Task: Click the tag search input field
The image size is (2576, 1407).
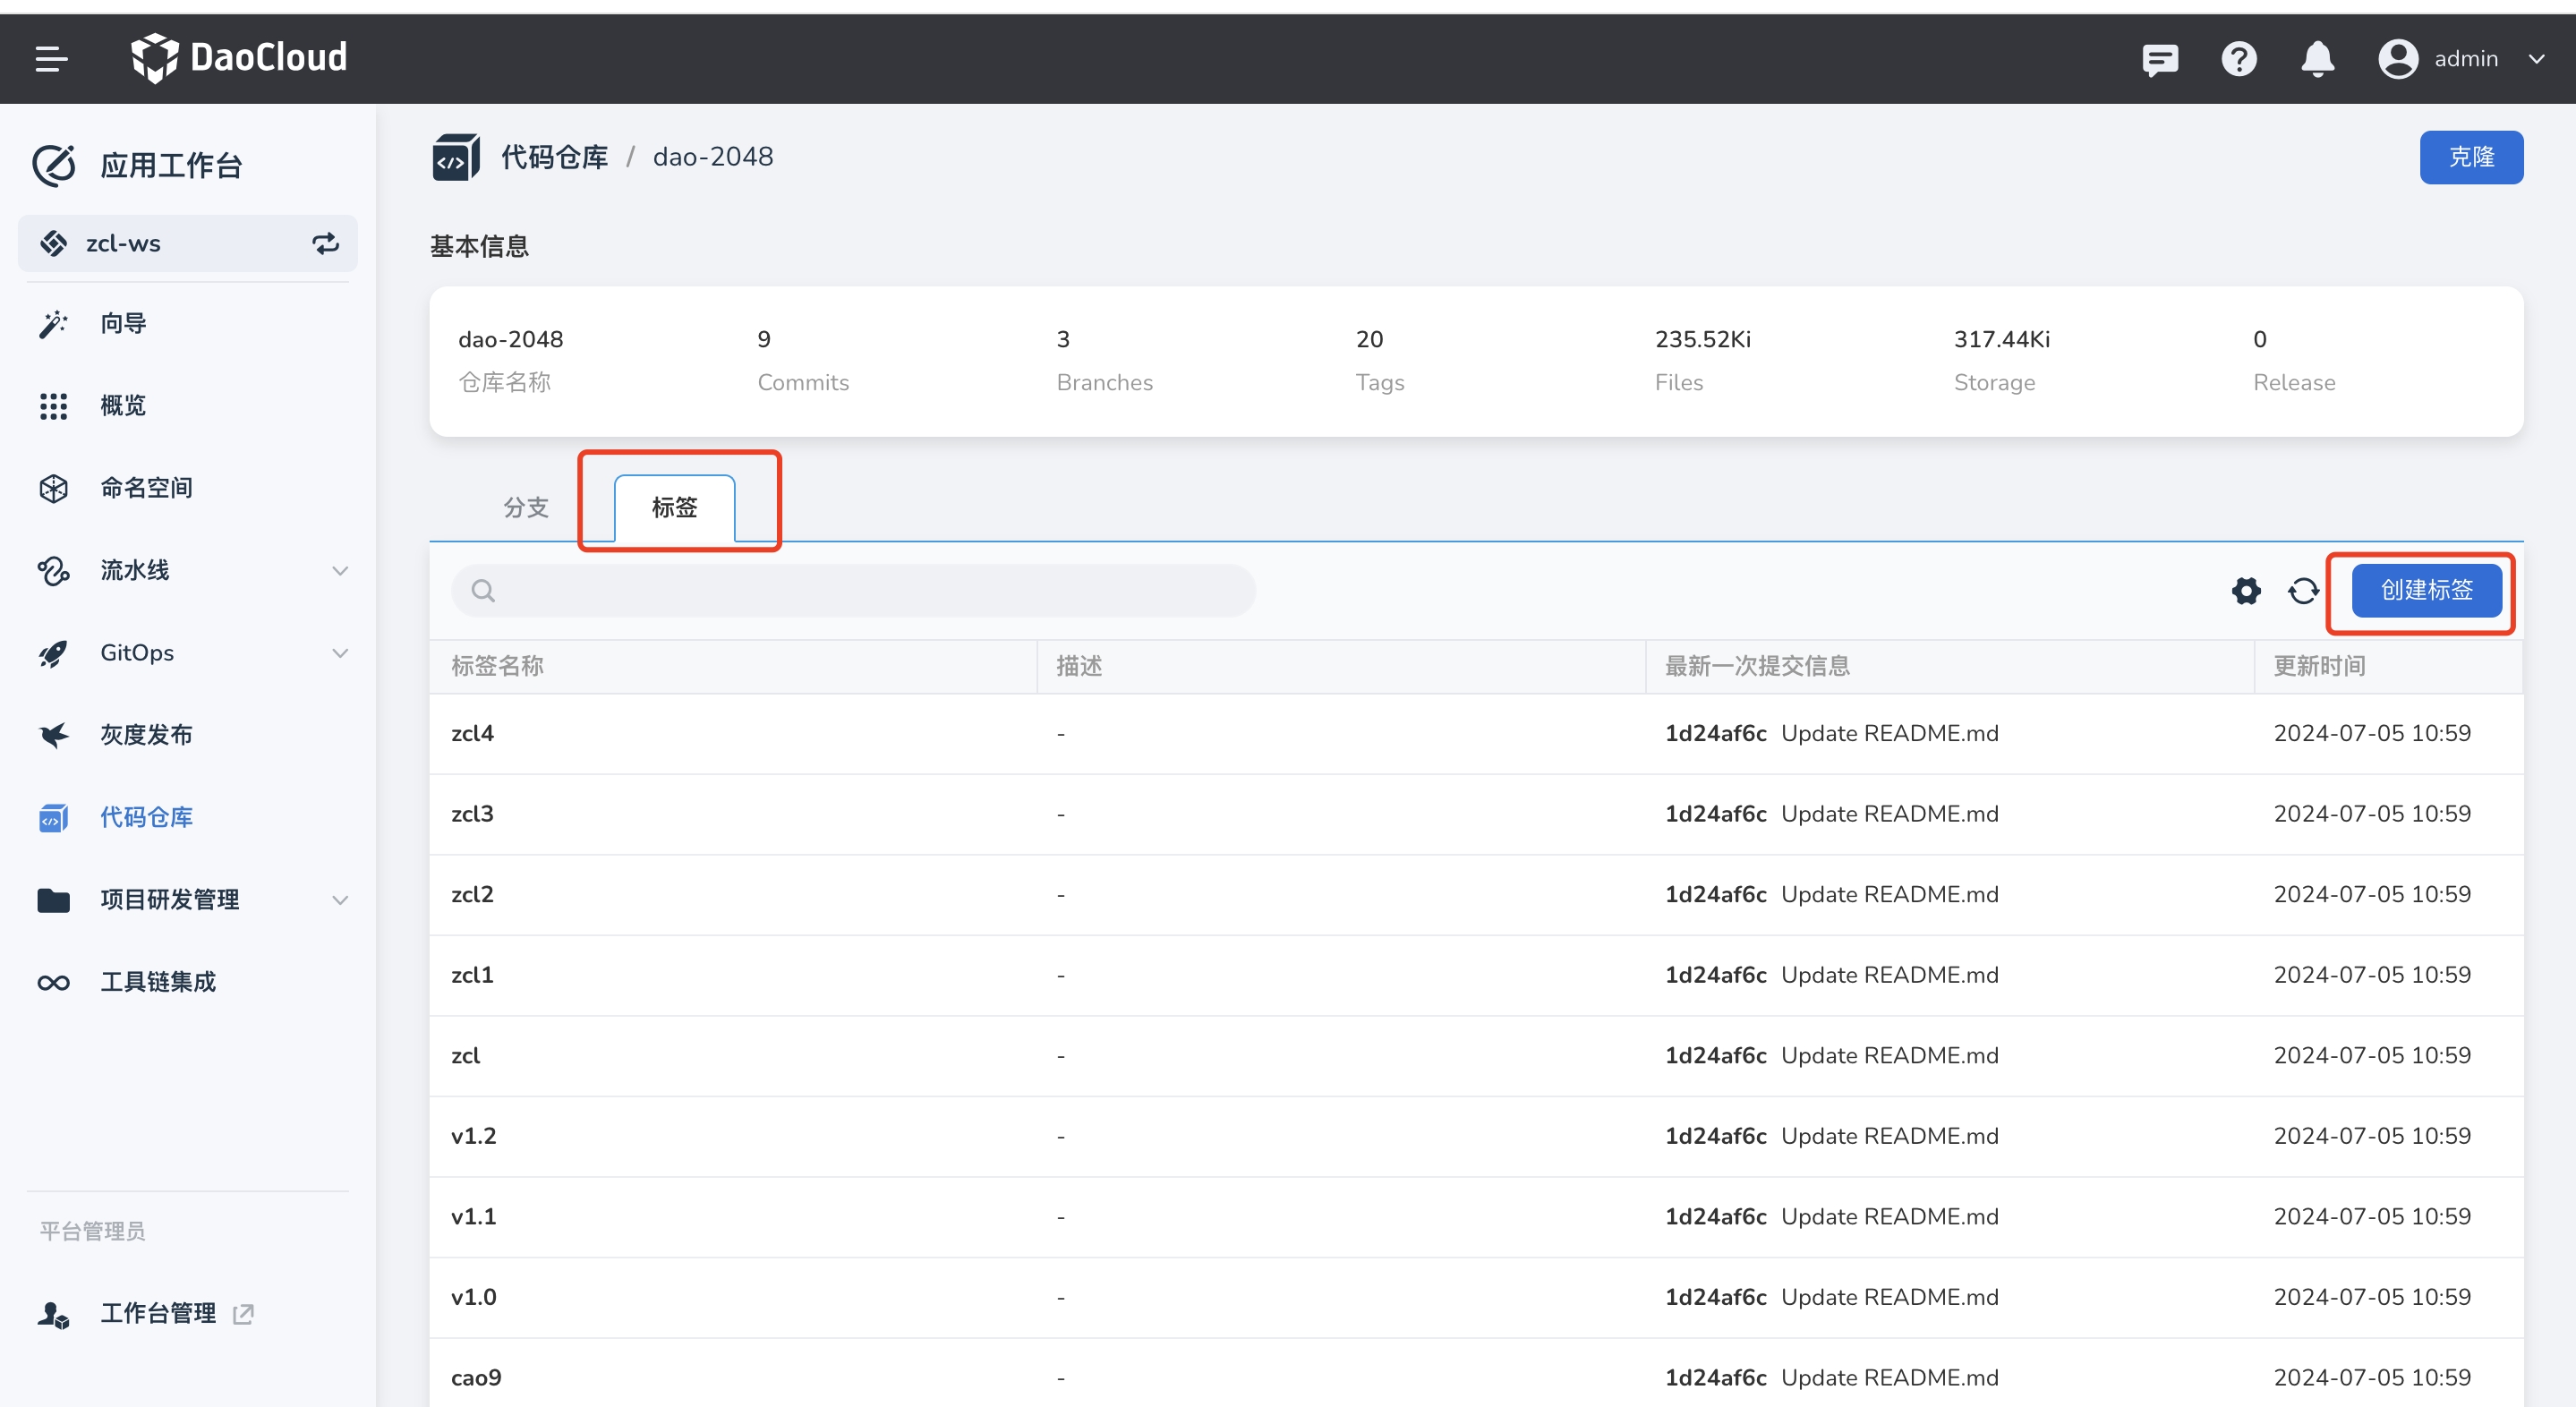Action: 870,591
